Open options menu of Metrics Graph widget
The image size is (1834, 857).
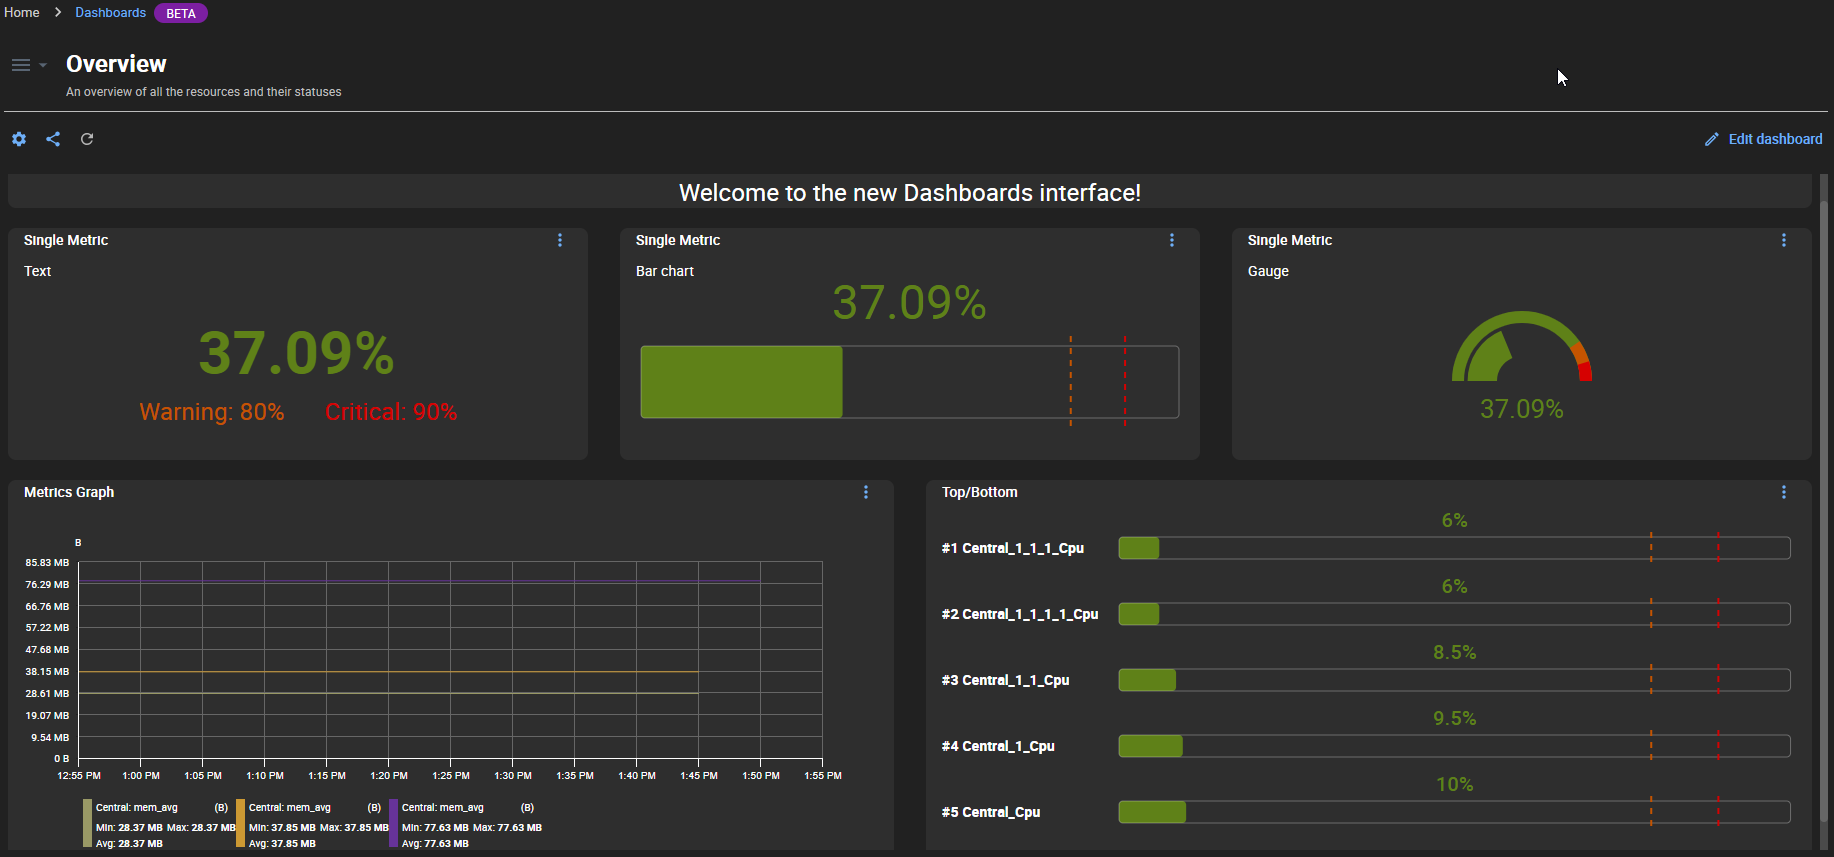(866, 492)
